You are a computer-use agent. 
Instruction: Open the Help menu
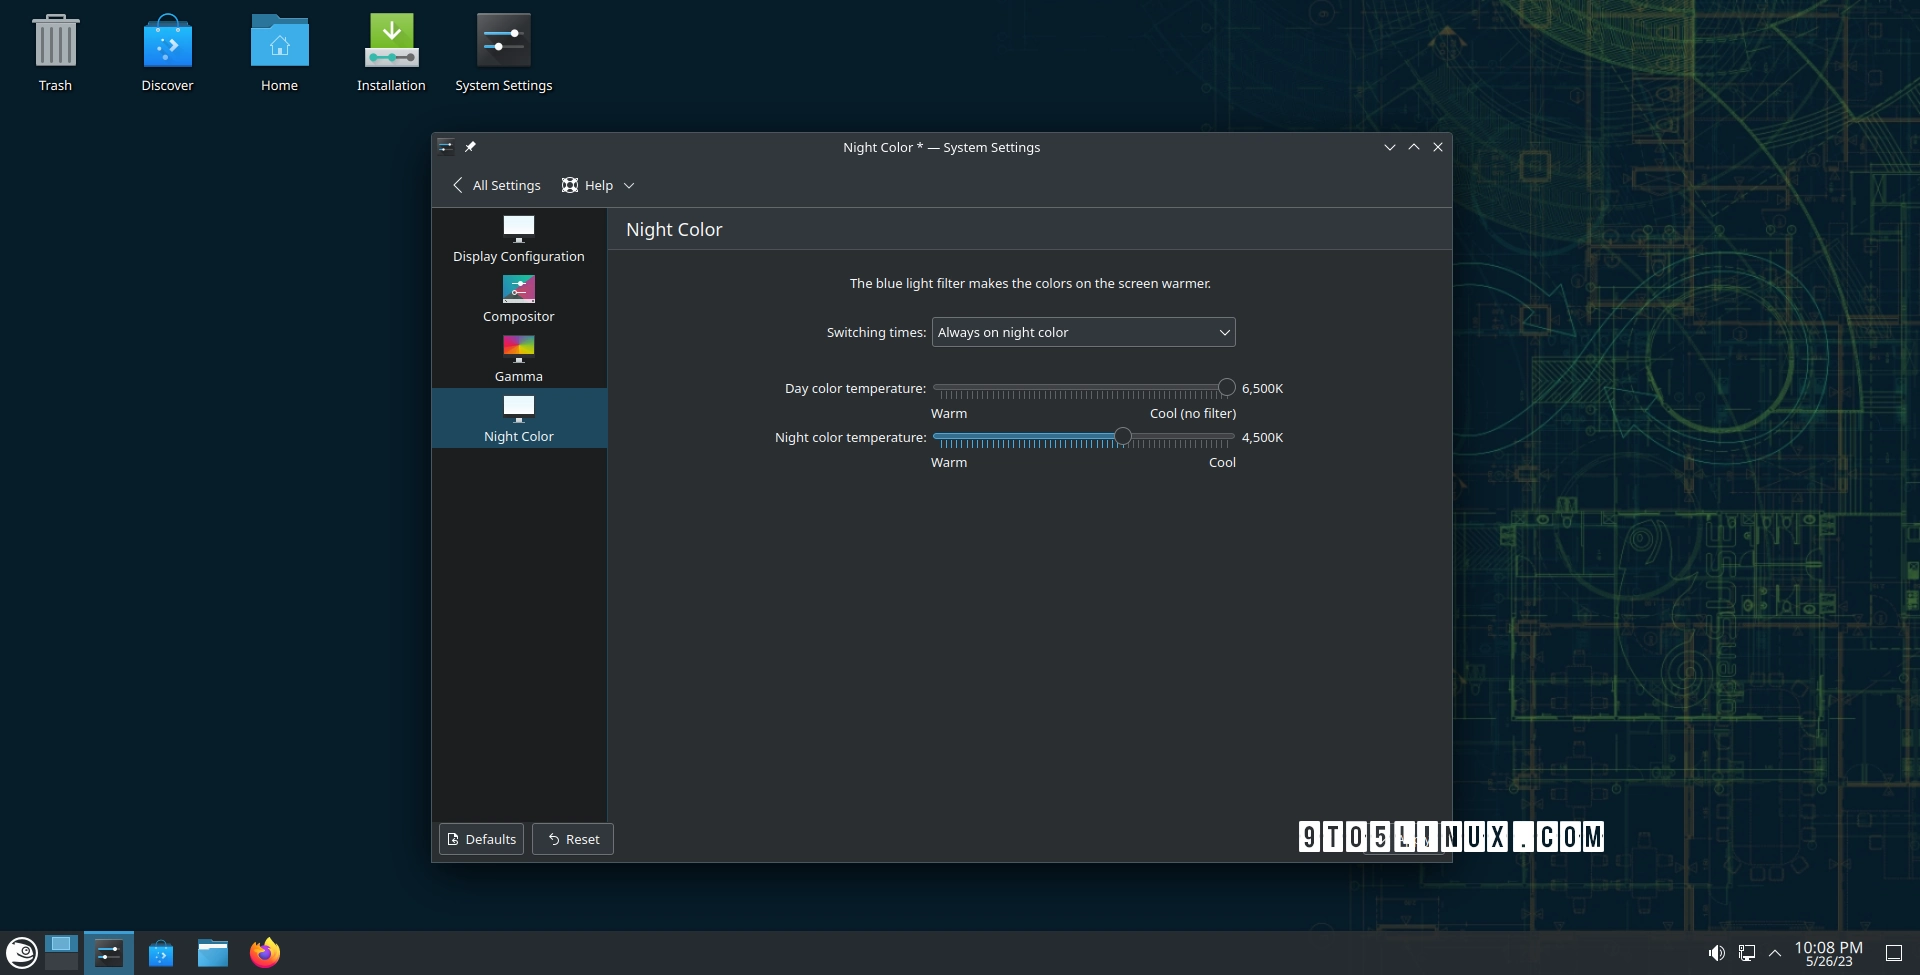click(x=588, y=185)
